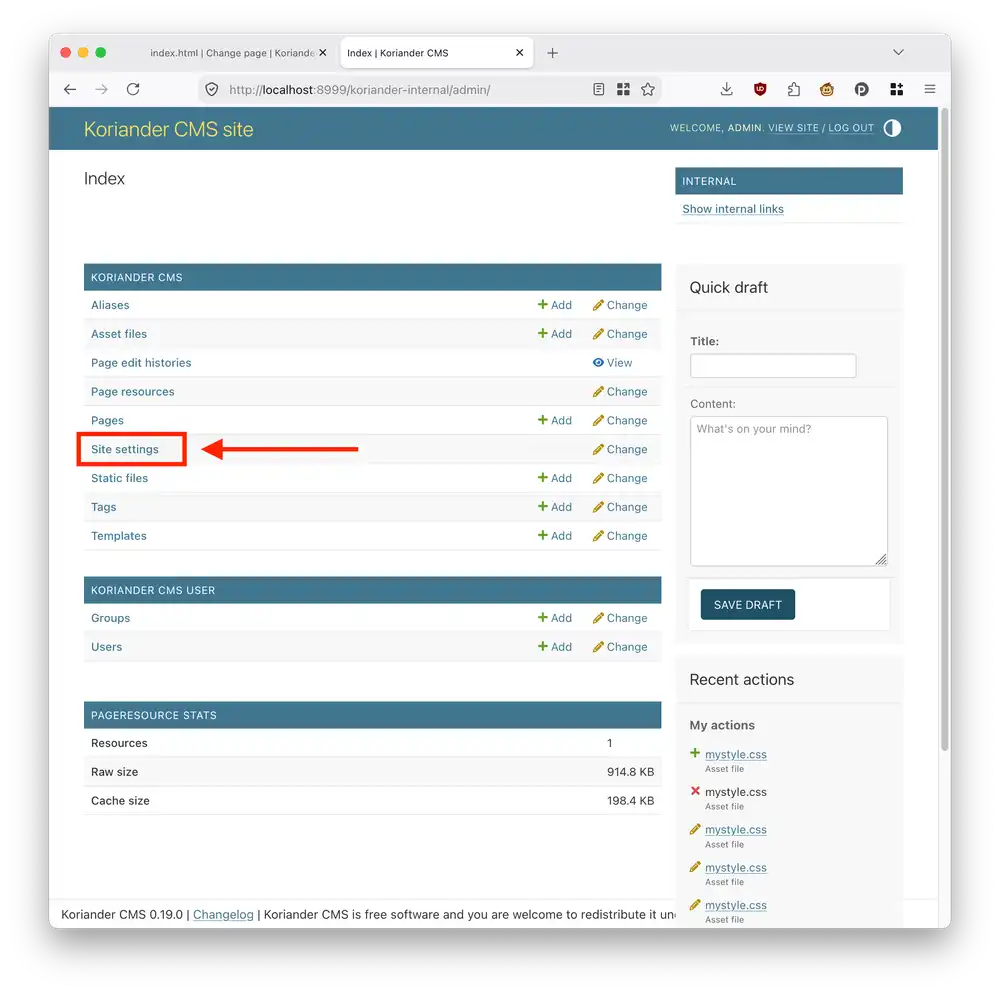The height and width of the screenshot is (993, 1000).
Task: Close the Index Koriander CMS tab
Action: [x=519, y=53]
